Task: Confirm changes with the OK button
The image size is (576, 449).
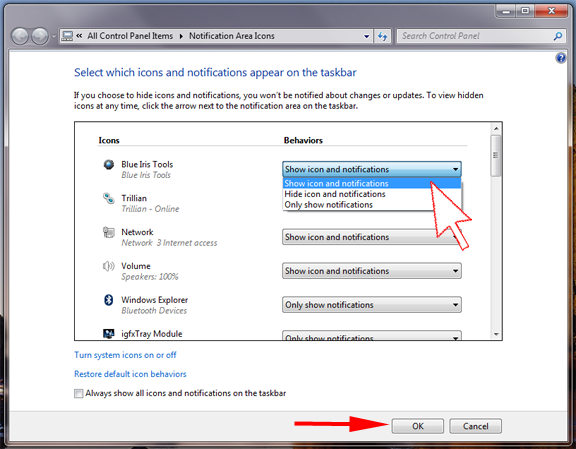Action: tap(418, 426)
